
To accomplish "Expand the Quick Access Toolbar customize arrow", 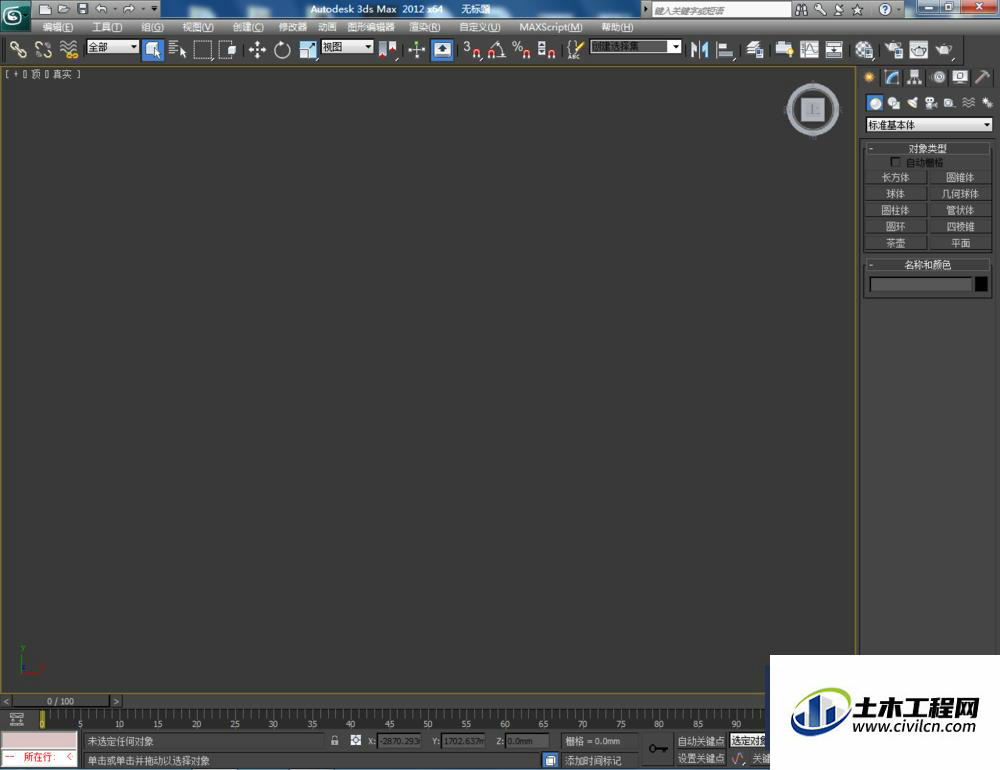I will pyautogui.click(x=154, y=9).
